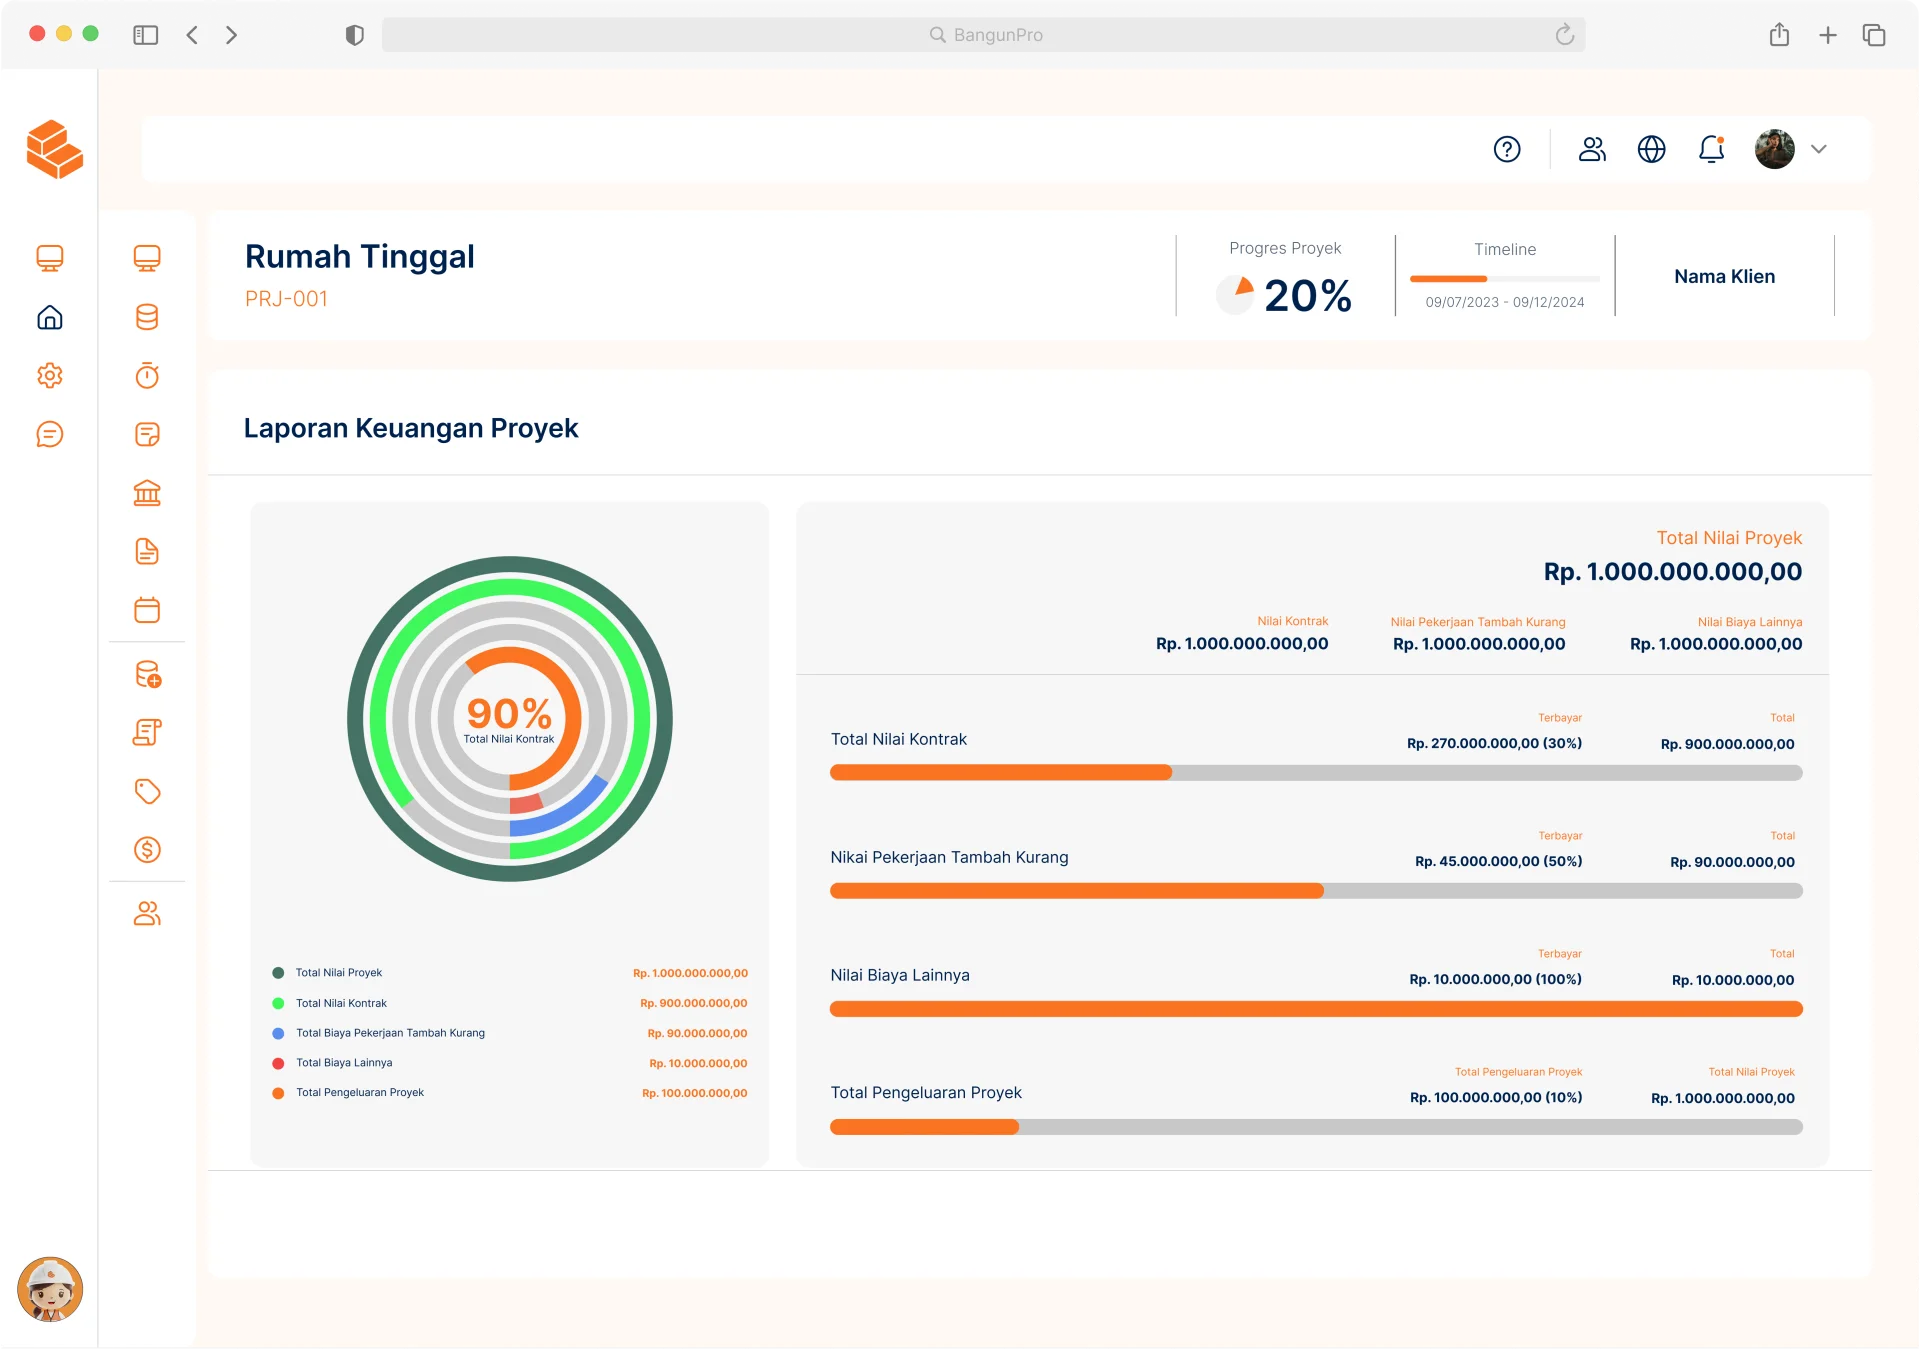Click the stopwatch timer sidebar icon

click(x=147, y=376)
